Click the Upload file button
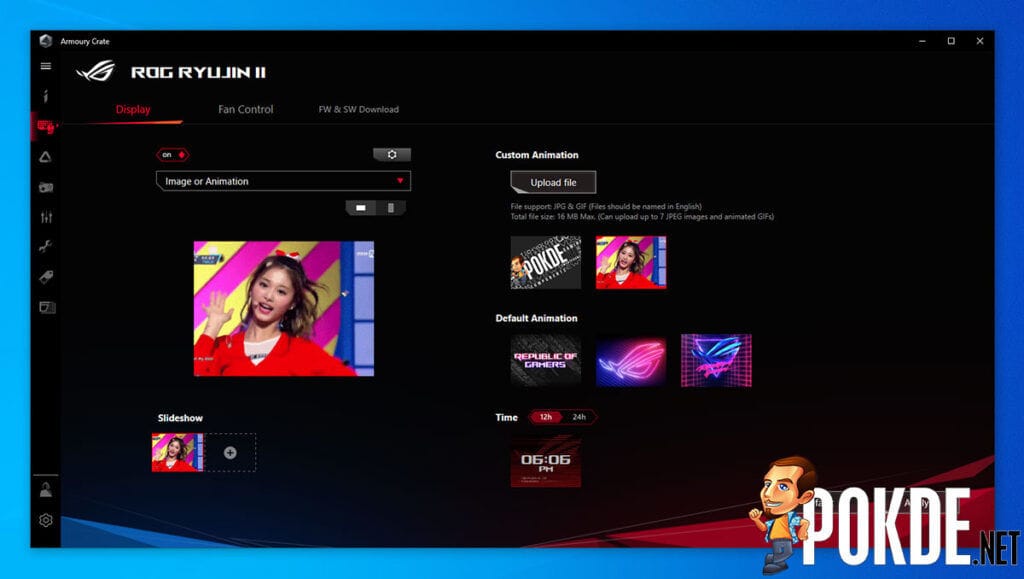Screen dimensions: 1024x579 (x=553, y=182)
